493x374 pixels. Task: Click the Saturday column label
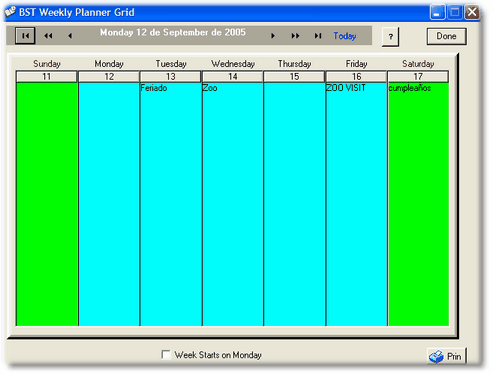418,64
